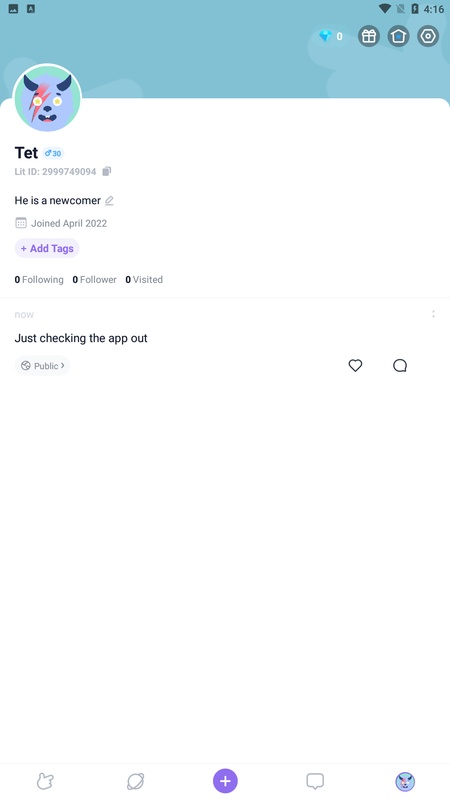Screen dimensions: 450x800
Task: Select profile avatar tab in bottom bar
Action: pos(405,781)
